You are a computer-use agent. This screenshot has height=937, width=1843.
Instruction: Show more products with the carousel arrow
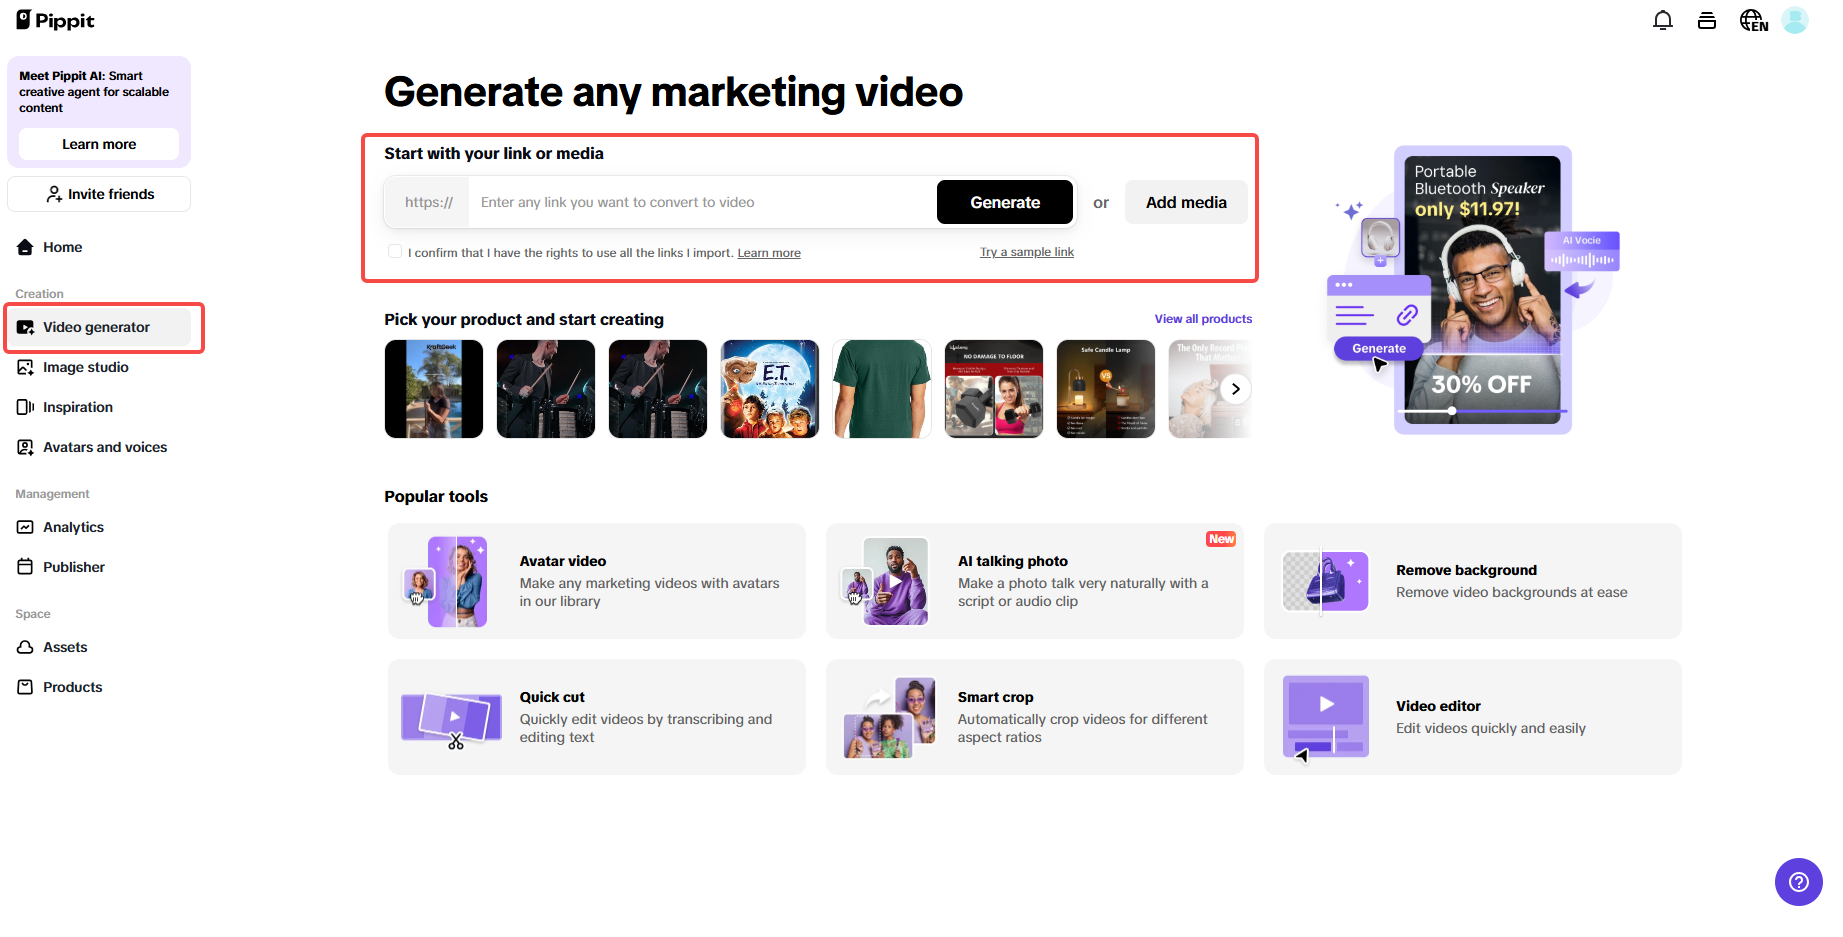click(x=1235, y=388)
